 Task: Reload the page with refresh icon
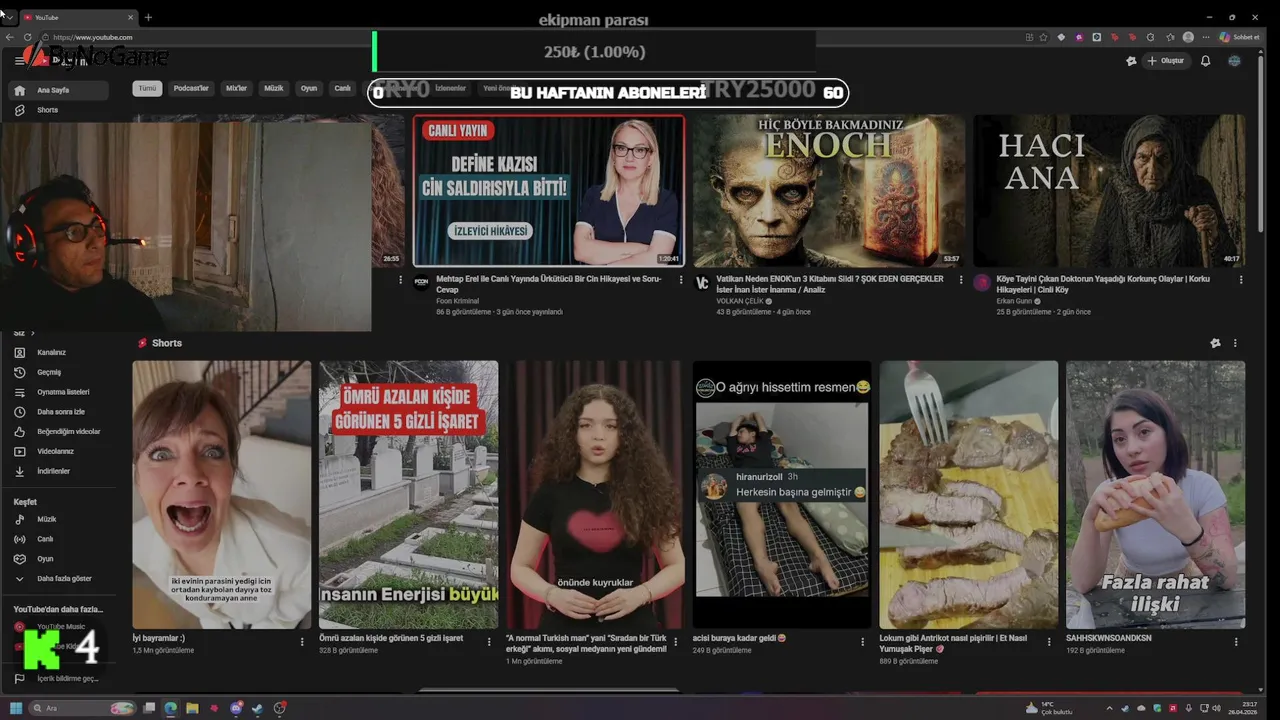[x=28, y=37]
